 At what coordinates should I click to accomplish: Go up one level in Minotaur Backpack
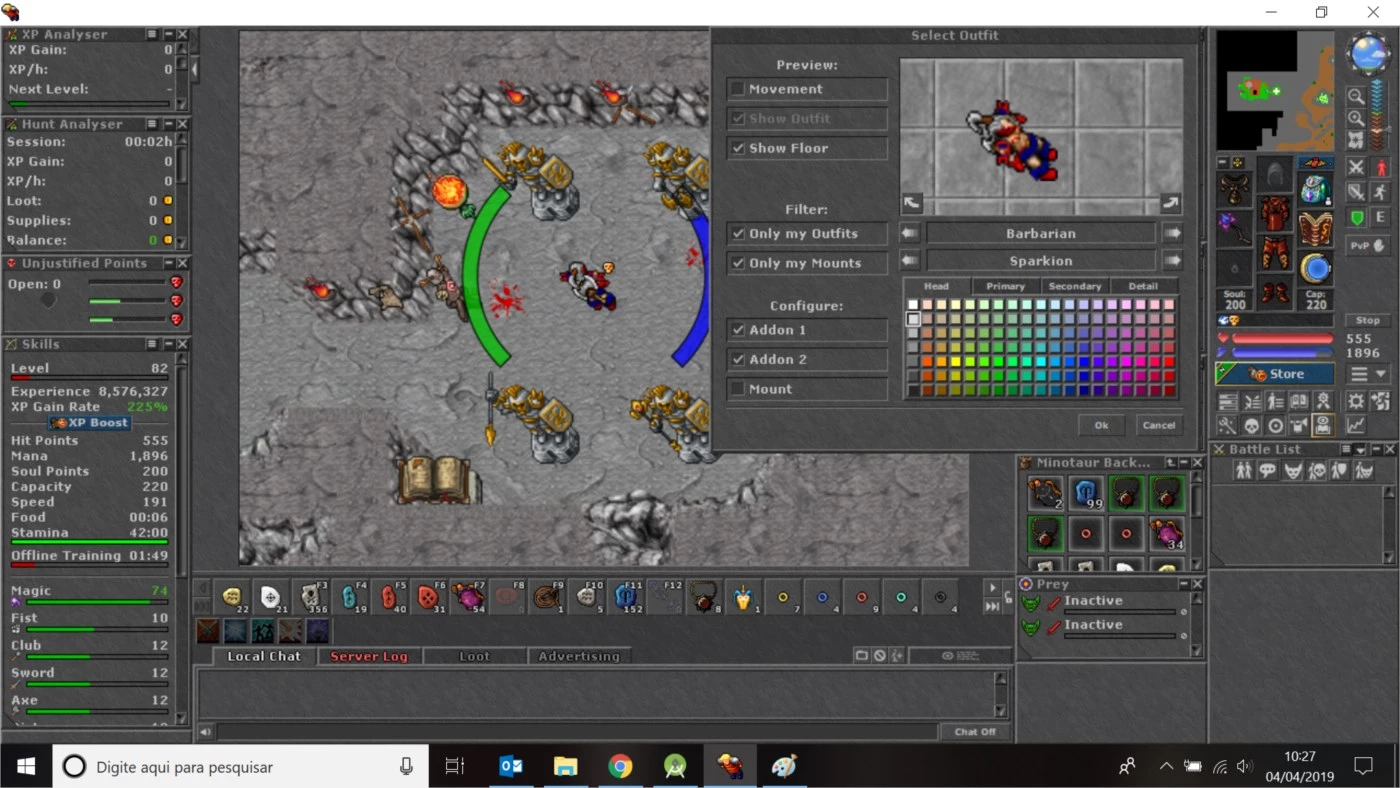(x=1172, y=462)
